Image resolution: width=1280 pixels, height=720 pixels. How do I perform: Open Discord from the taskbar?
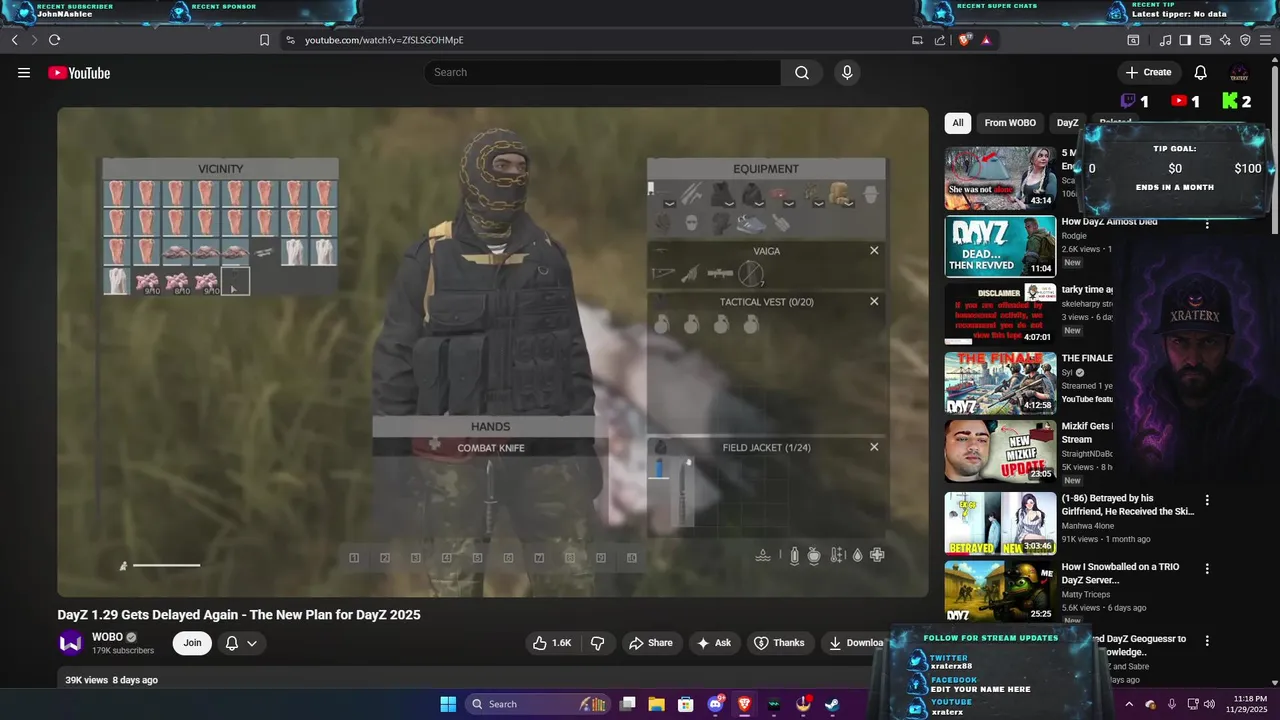point(716,704)
